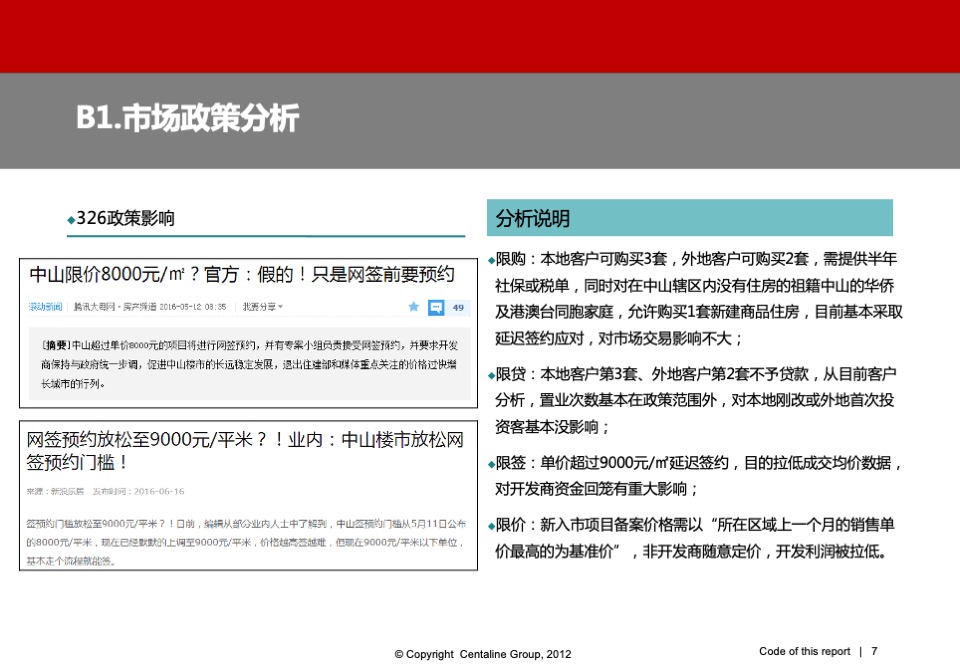The image size is (960, 665).
Task: Click the red diamond icon before 限贷
Action: pos(490,375)
